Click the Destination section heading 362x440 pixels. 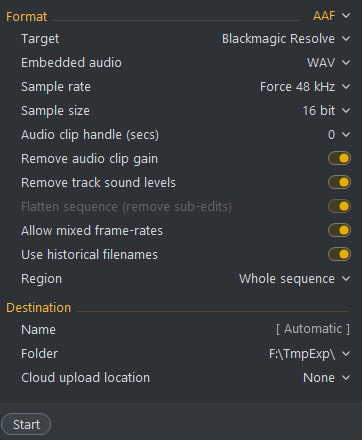pos(39,308)
